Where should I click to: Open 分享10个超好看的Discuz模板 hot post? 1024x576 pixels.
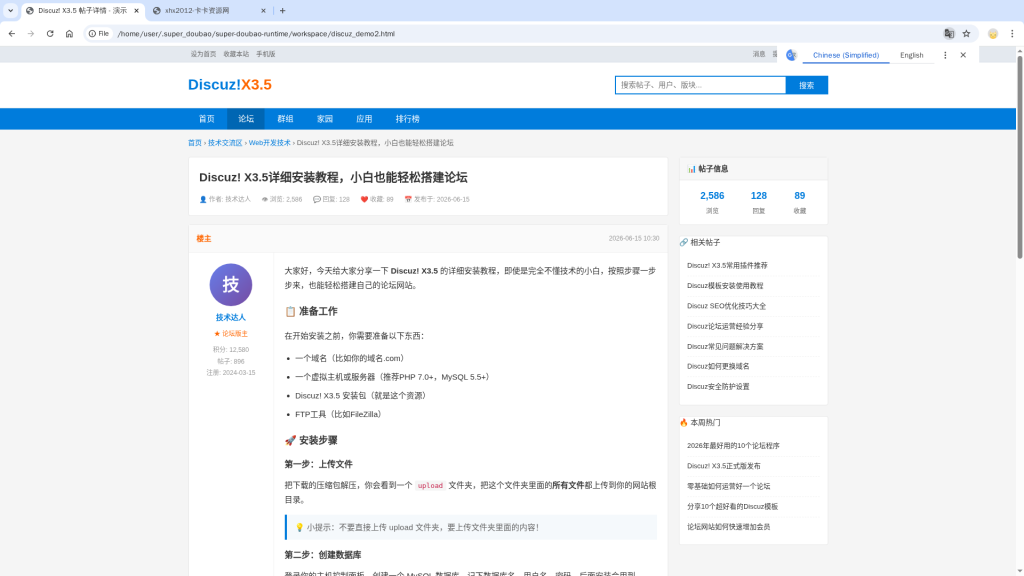tap(732, 507)
